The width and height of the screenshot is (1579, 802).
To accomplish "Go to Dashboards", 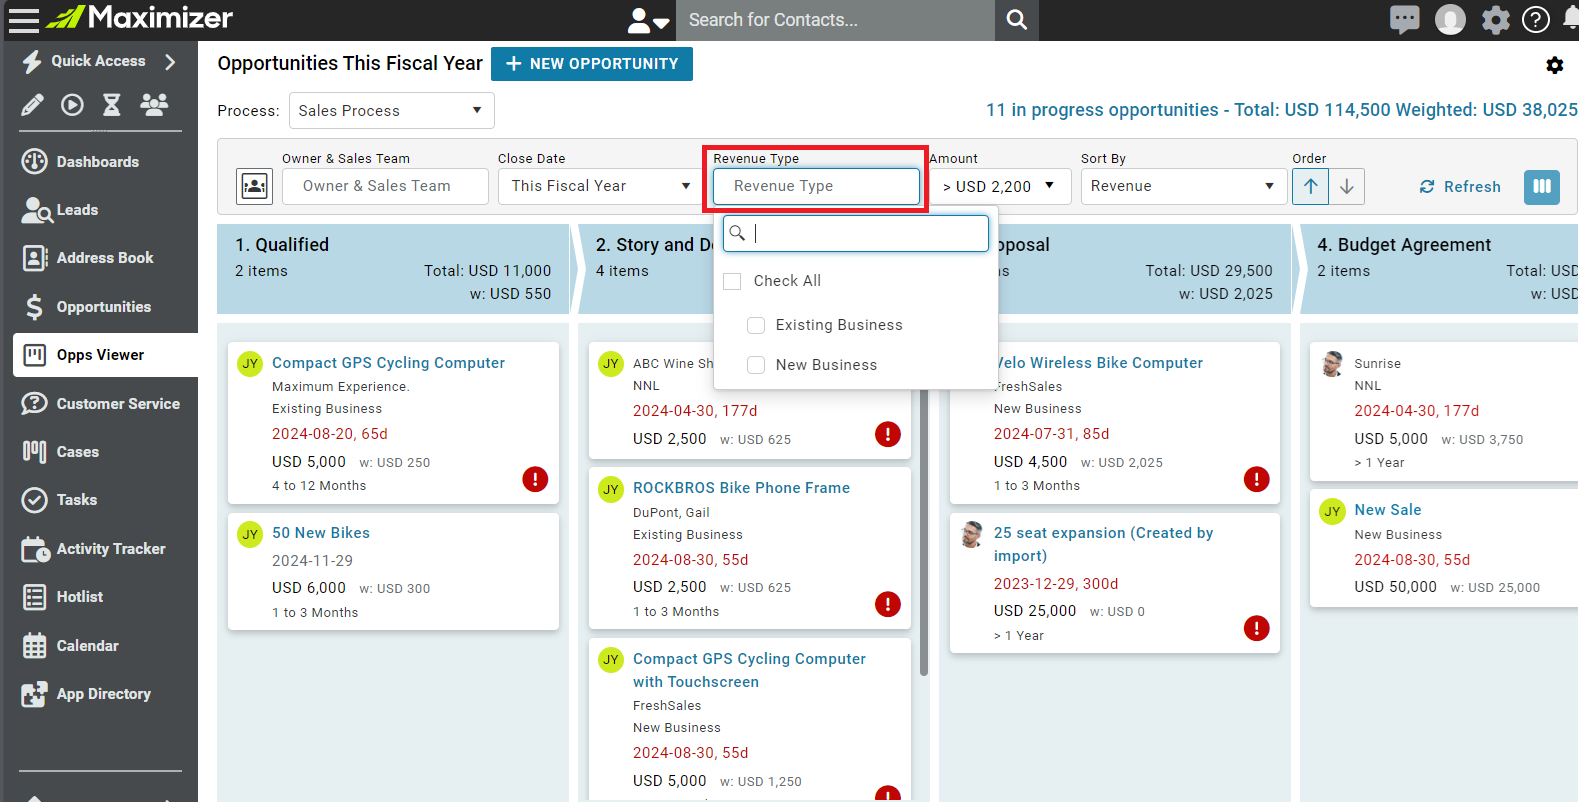I will [98, 162].
